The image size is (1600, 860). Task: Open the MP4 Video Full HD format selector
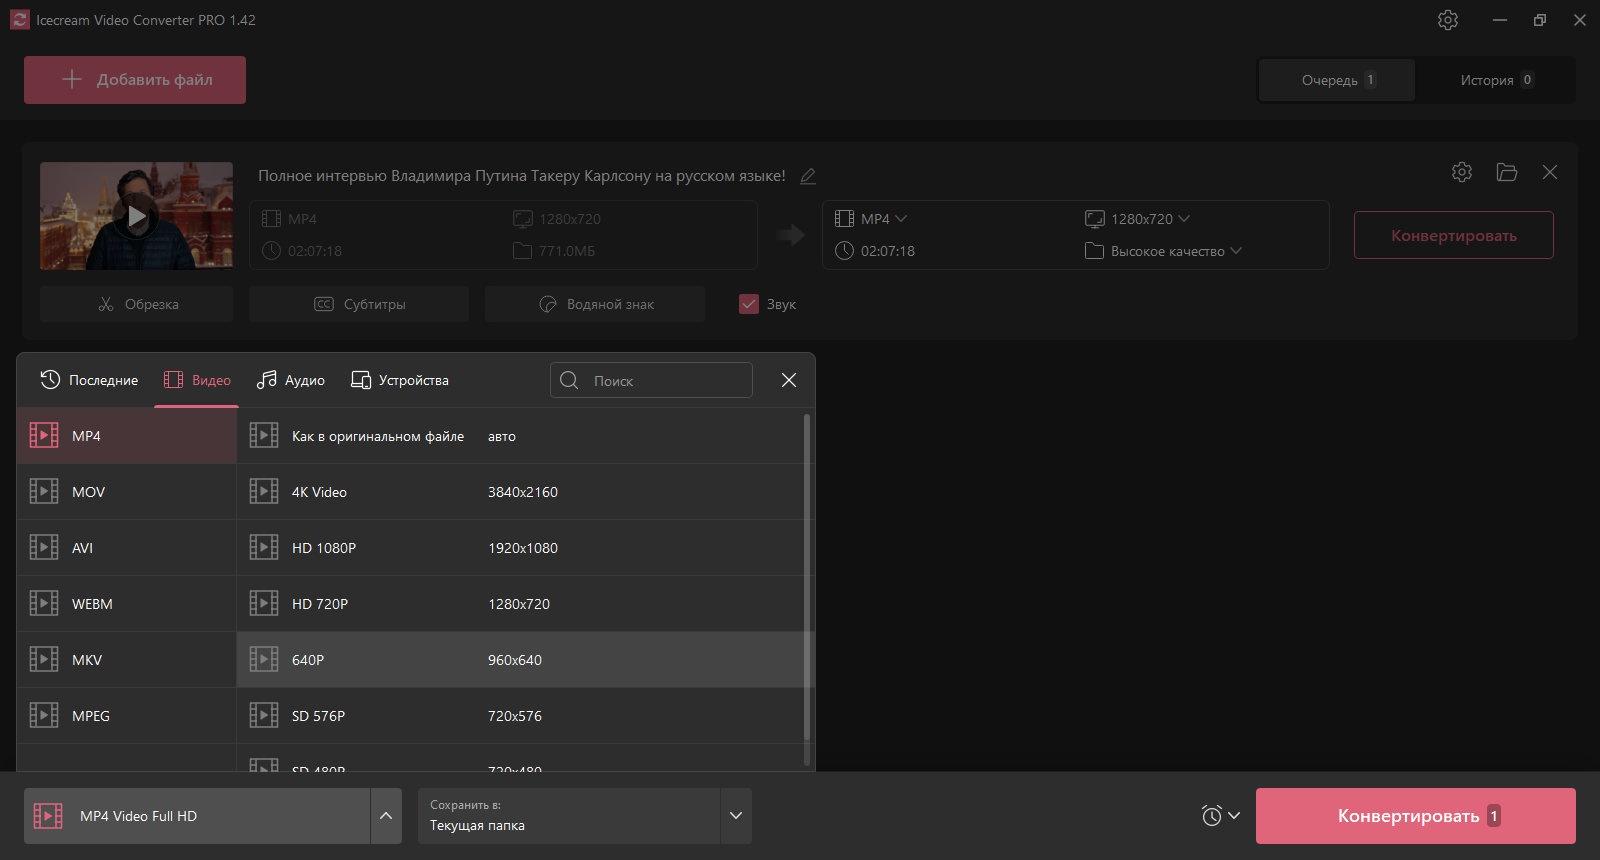(197, 816)
